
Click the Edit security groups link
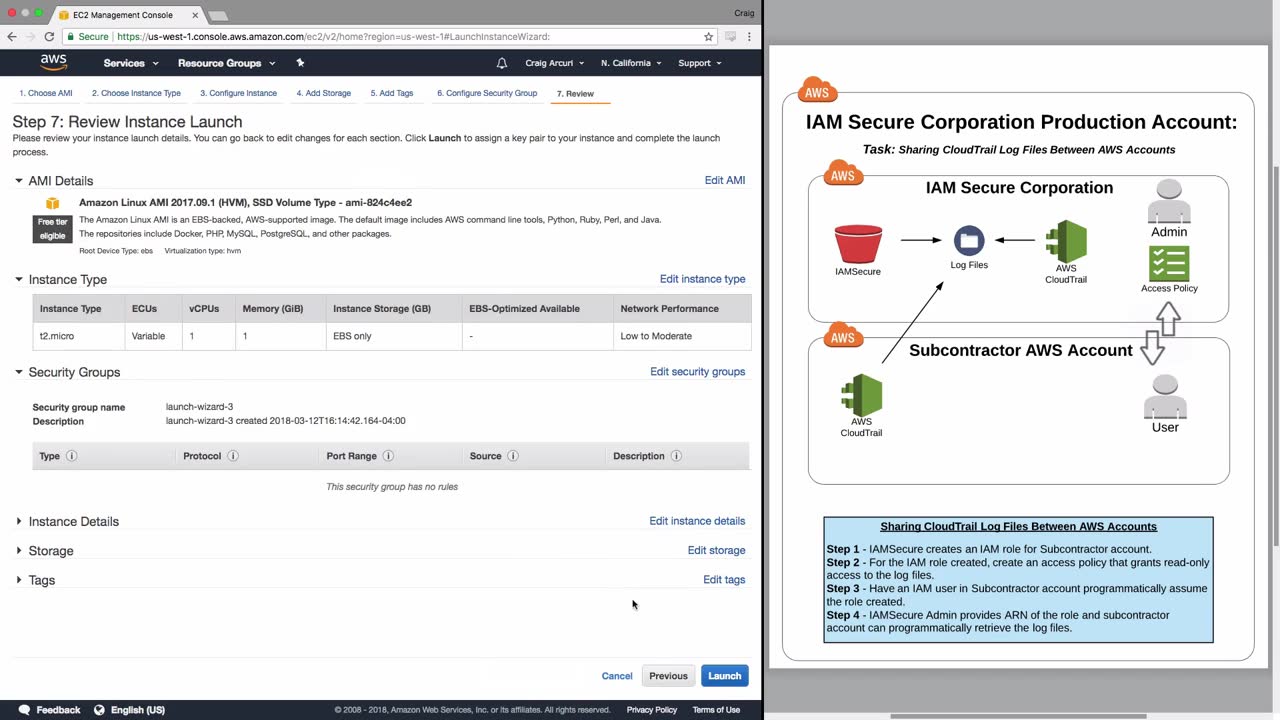(697, 372)
